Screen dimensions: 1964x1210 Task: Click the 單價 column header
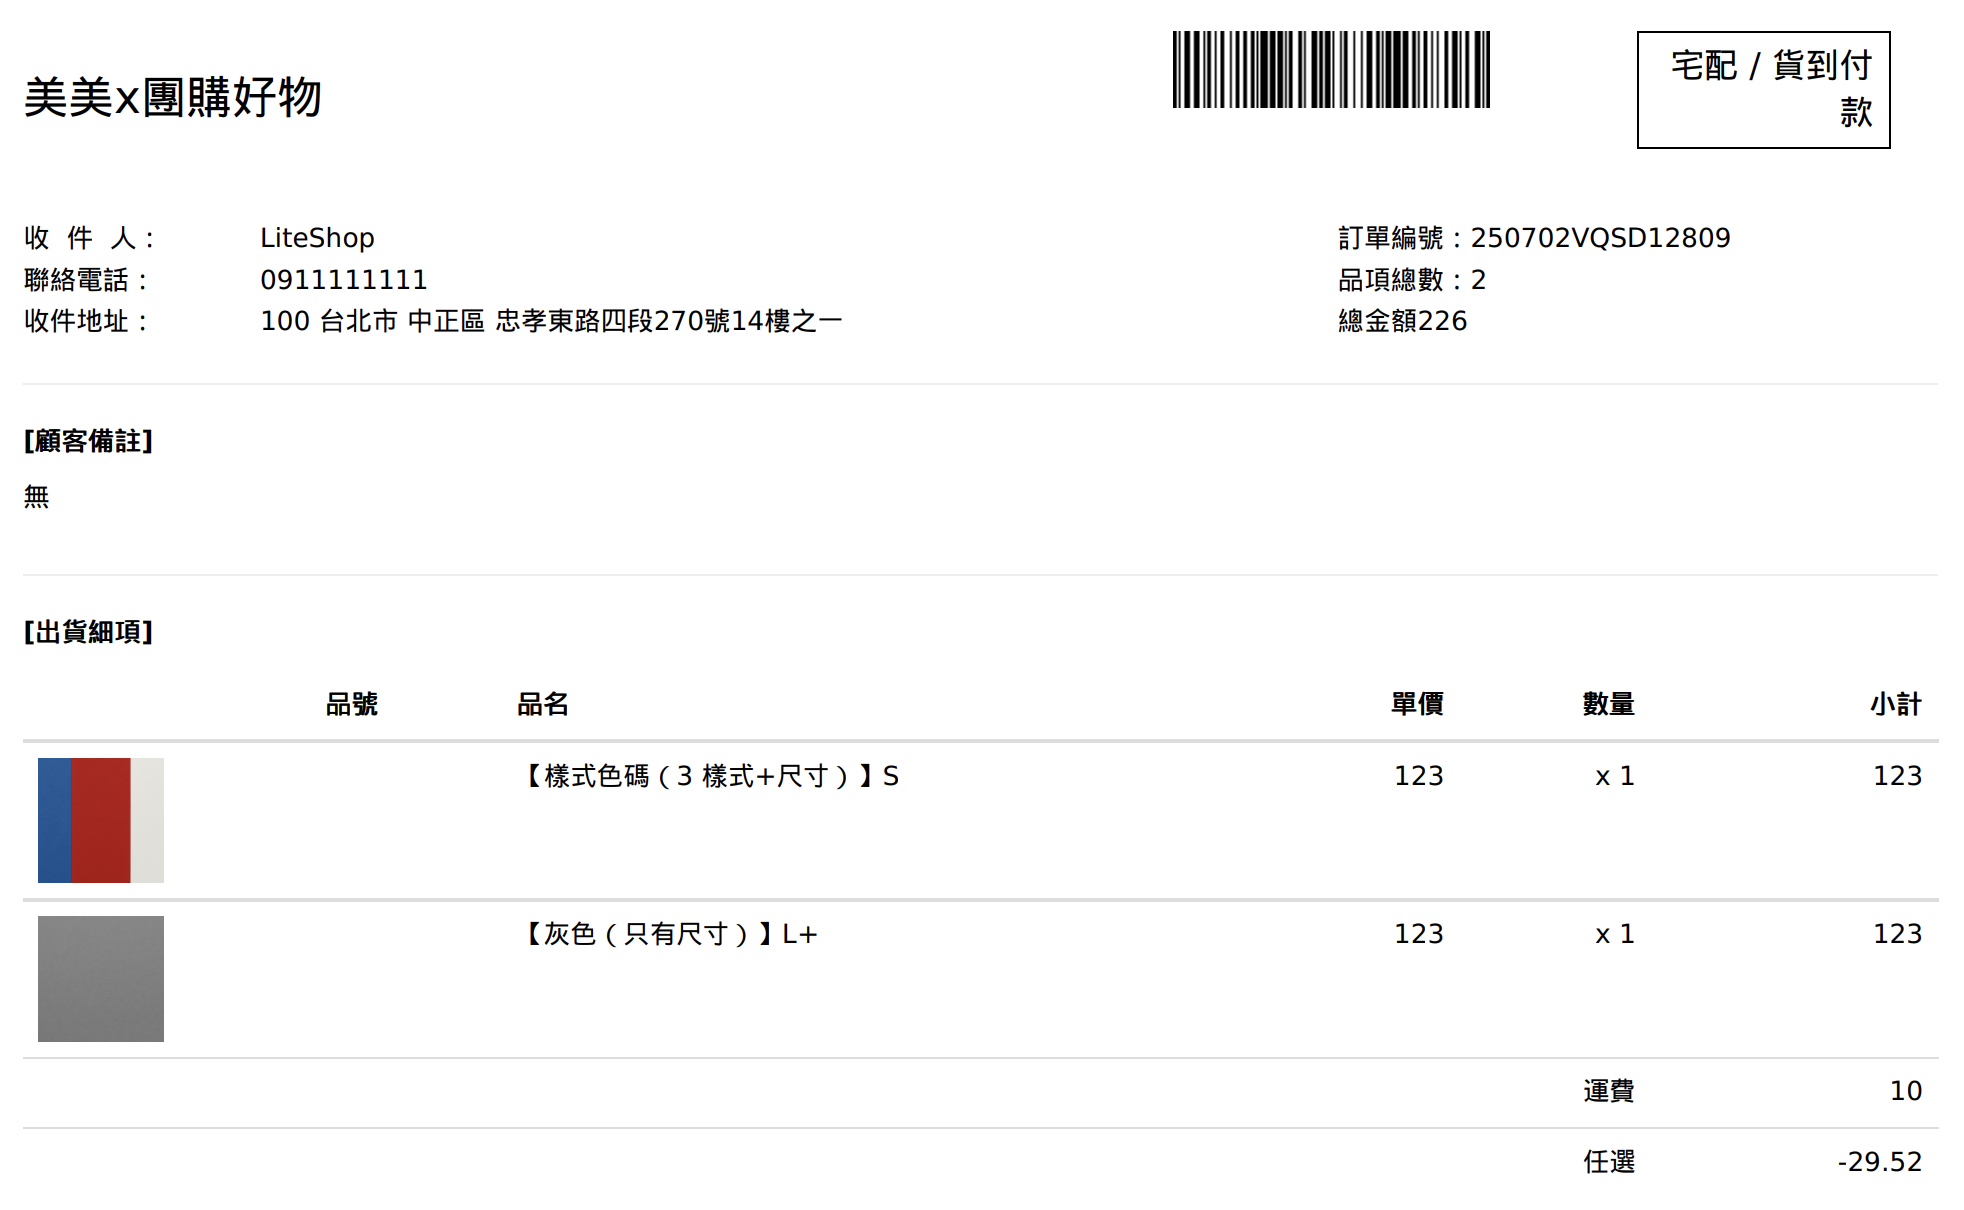pos(1417,704)
